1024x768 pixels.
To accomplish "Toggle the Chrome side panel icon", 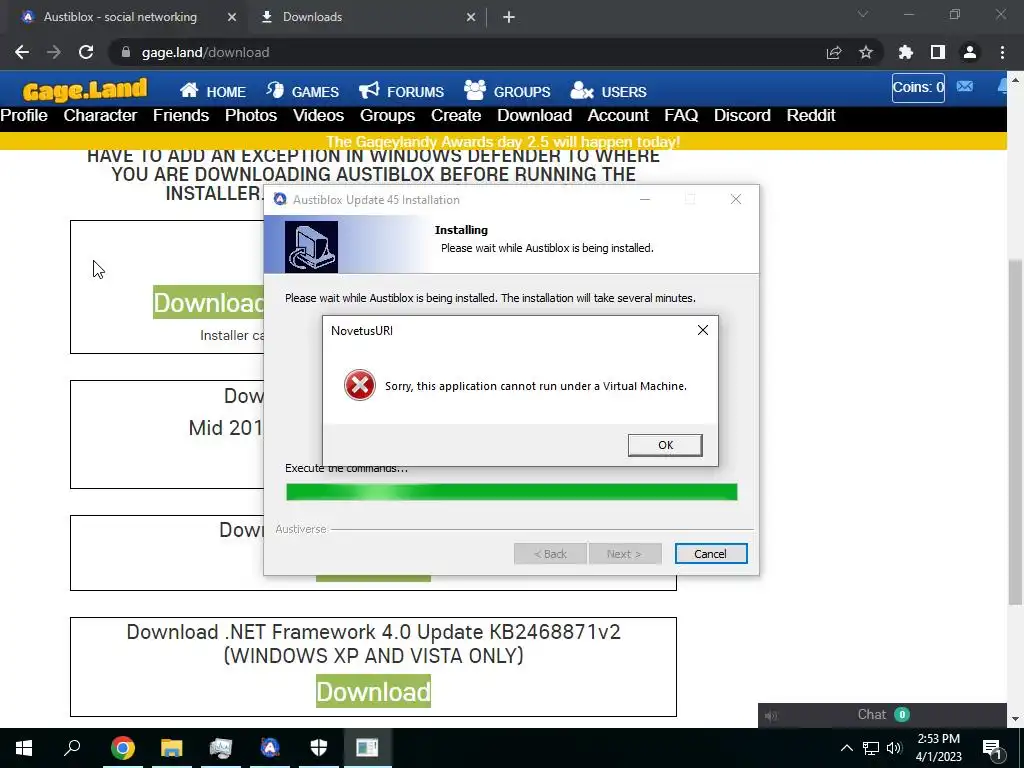I will [938, 52].
